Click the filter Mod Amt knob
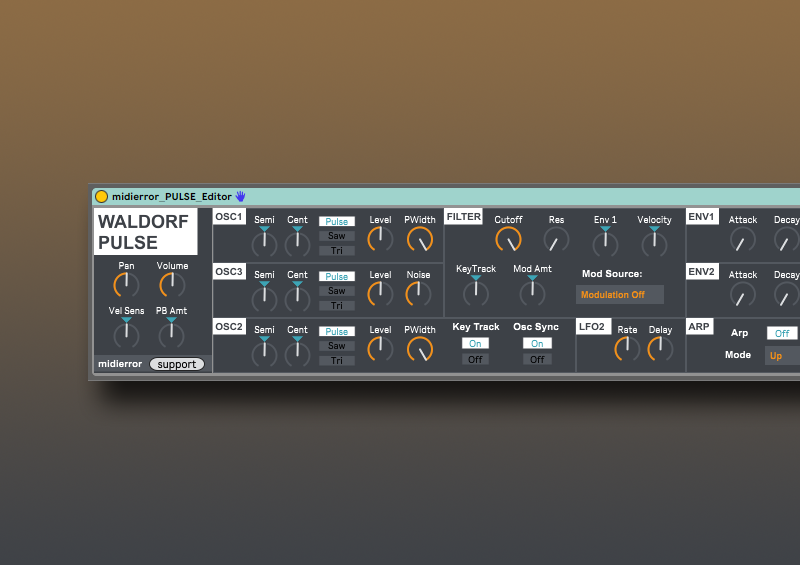 532,291
